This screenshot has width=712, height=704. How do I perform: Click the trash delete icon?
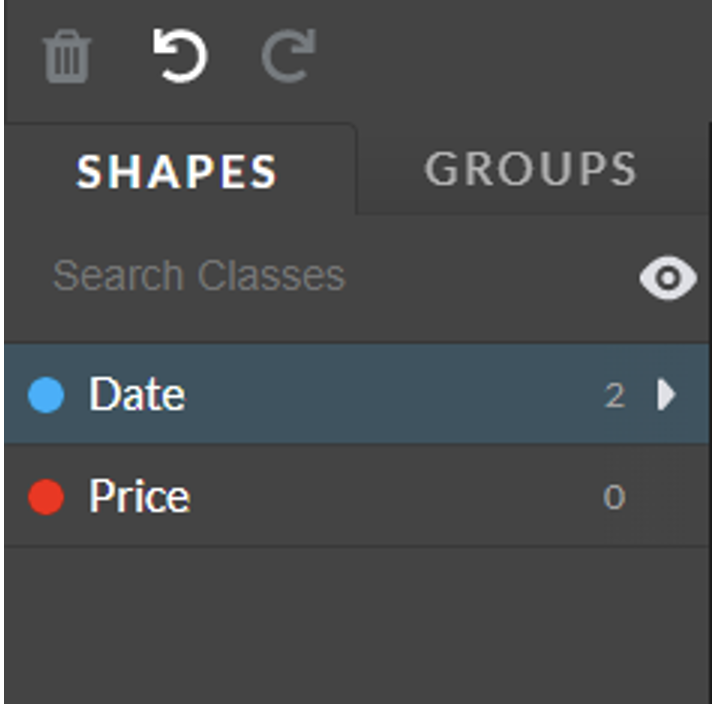(67, 56)
